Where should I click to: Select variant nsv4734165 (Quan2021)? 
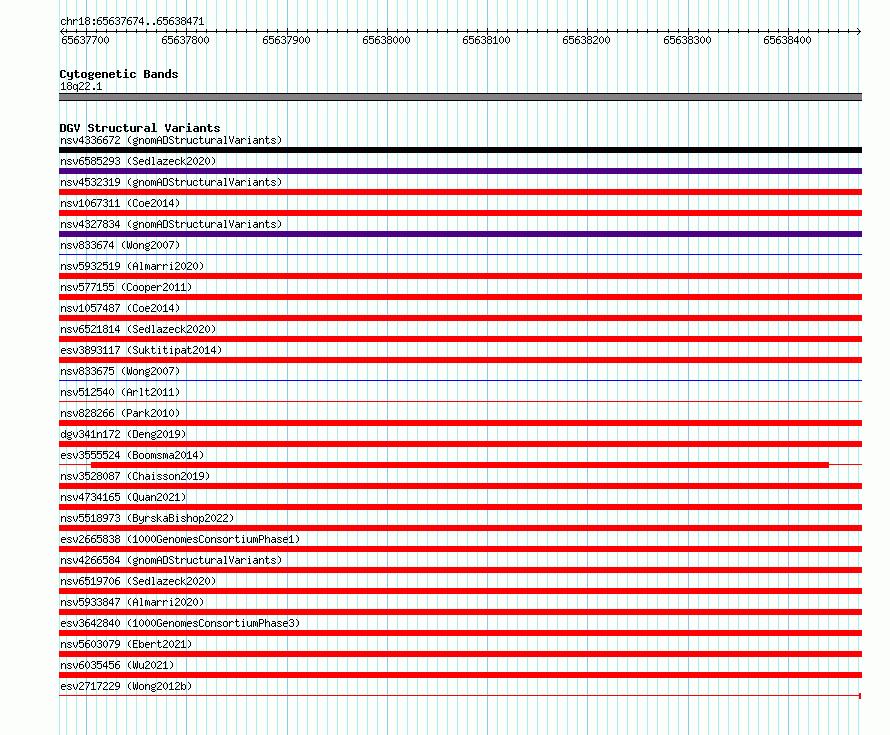123,497
